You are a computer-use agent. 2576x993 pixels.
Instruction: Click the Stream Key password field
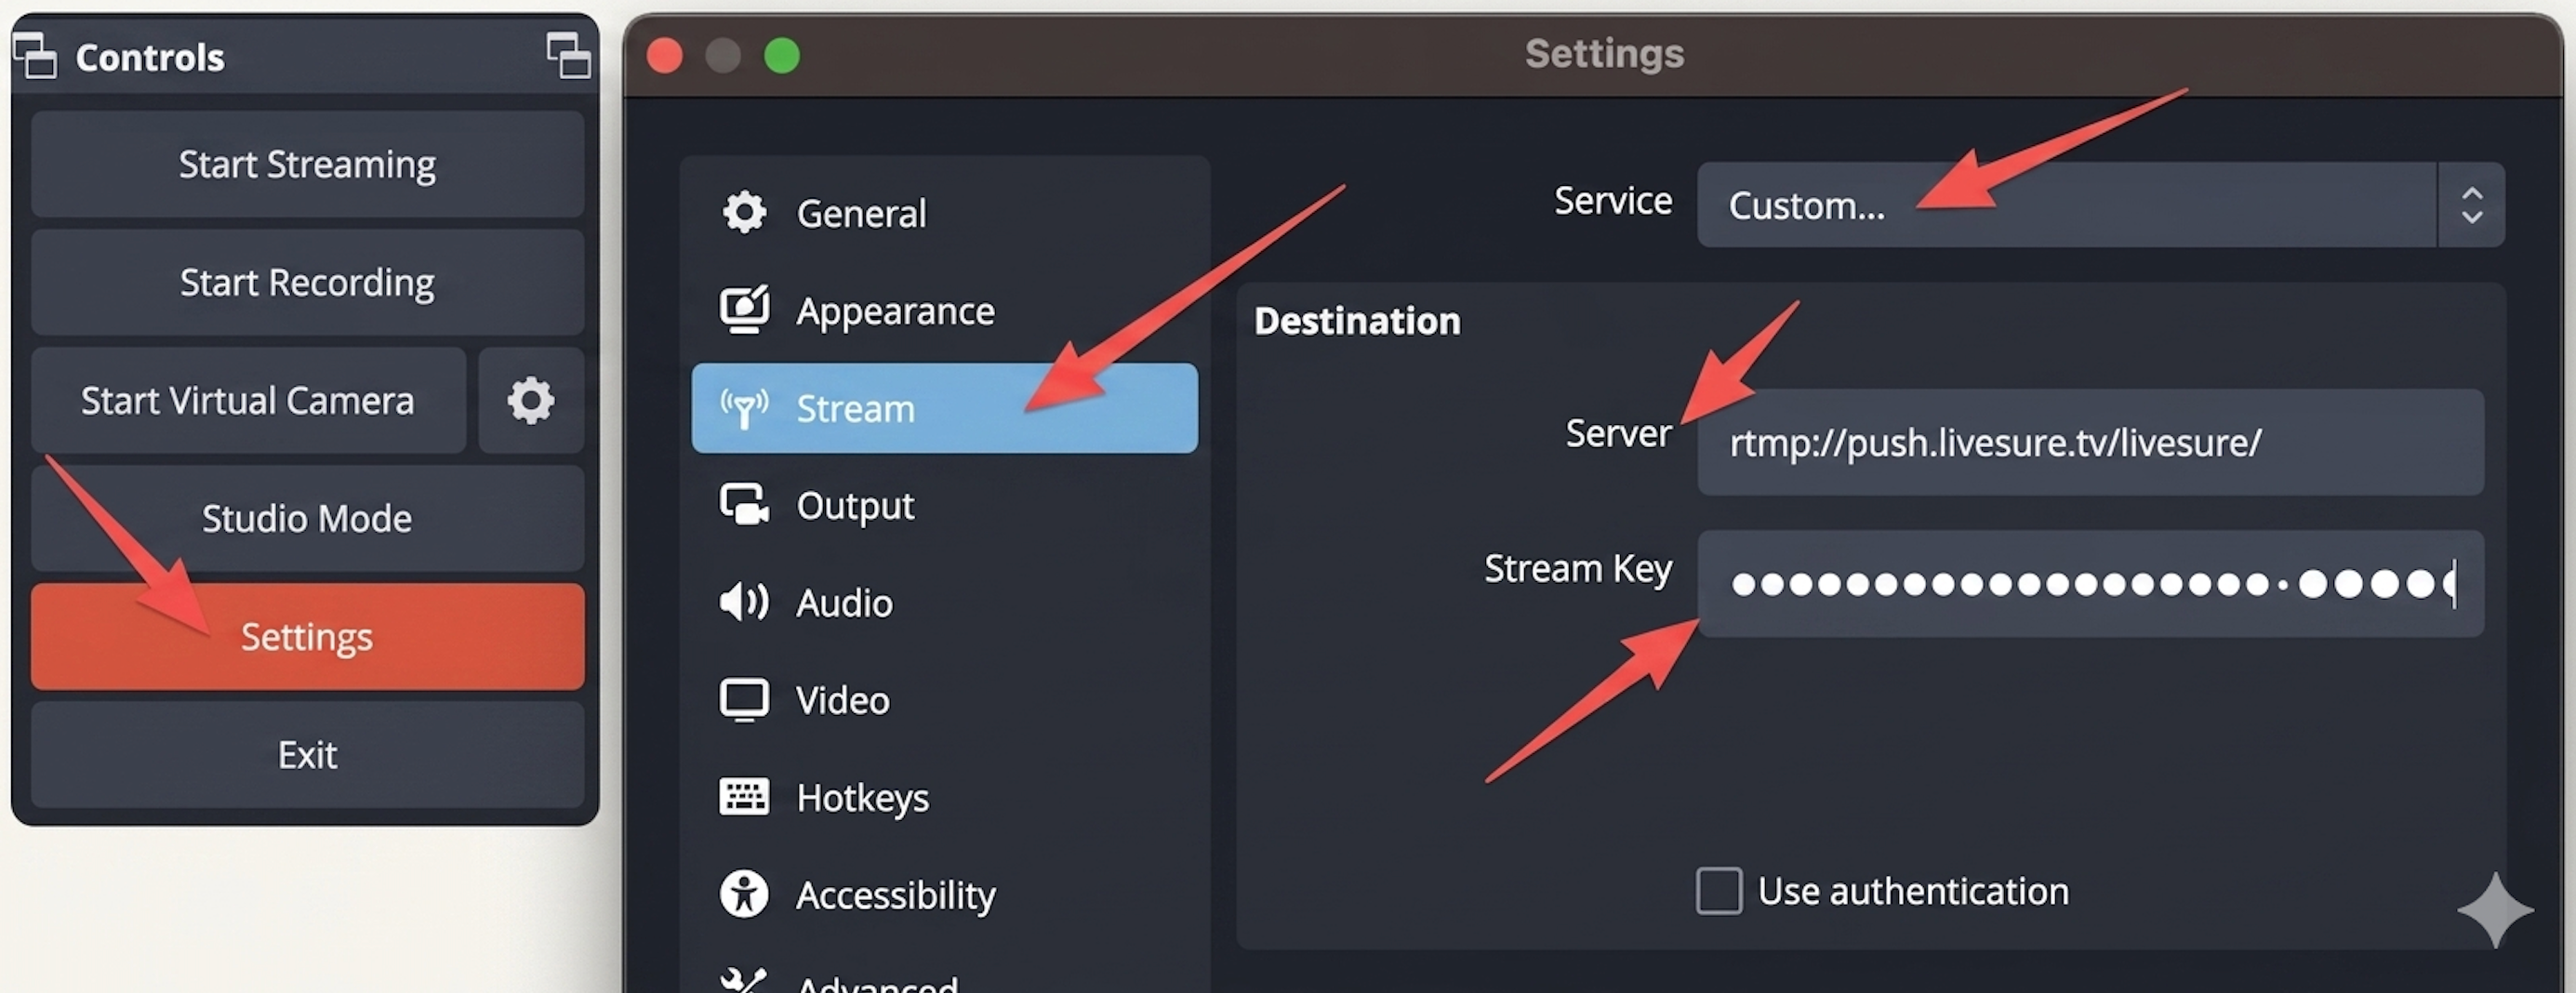click(2090, 583)
